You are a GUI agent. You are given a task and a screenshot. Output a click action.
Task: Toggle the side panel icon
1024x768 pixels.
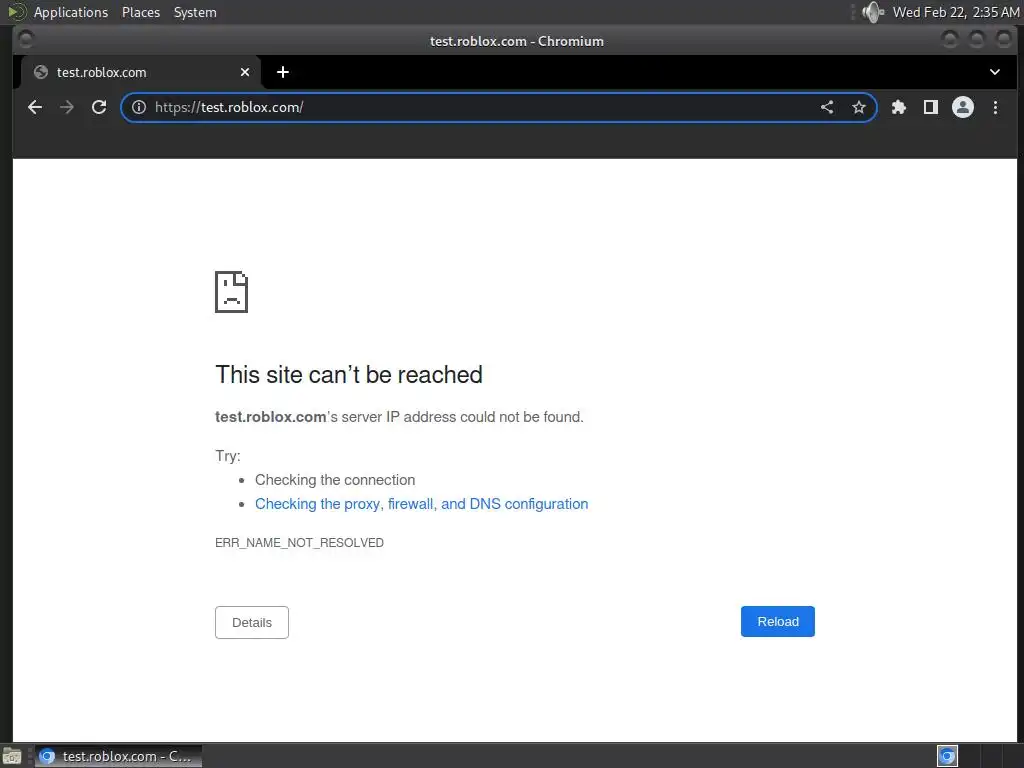[x=931, y=107]
